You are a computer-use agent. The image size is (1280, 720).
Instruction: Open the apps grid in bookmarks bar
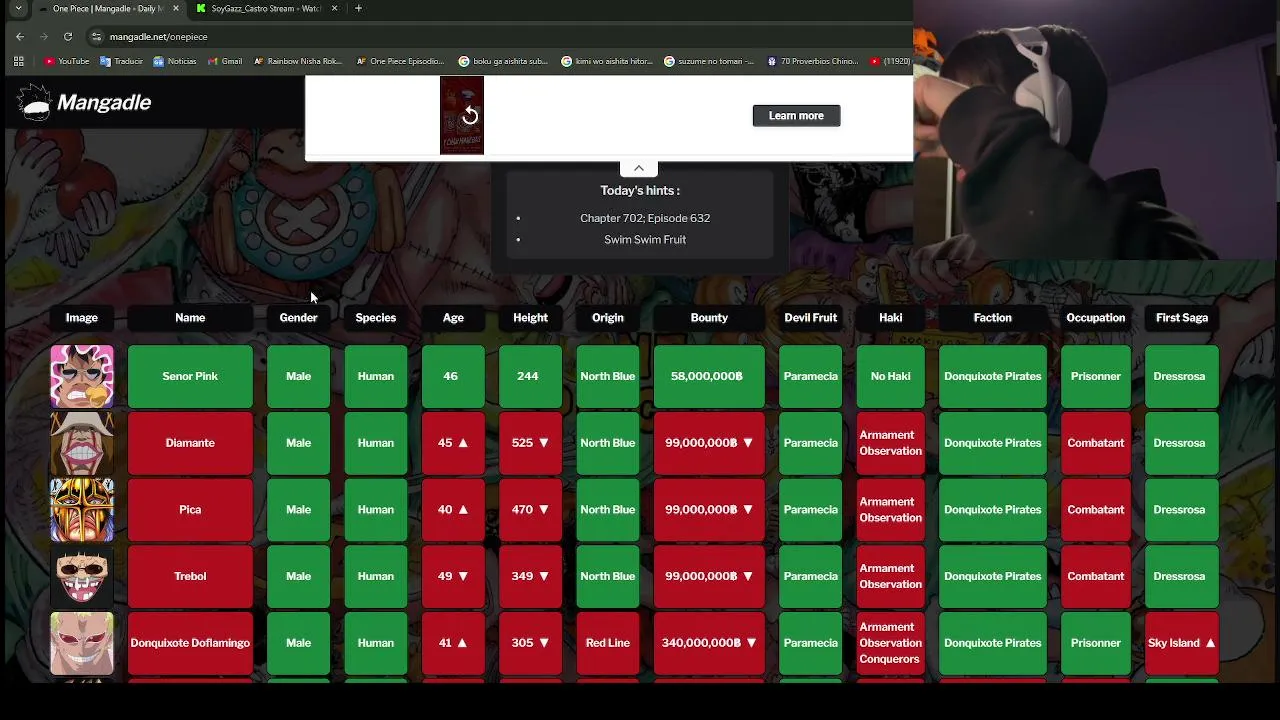pyautogui.click(x=18, y=61)
